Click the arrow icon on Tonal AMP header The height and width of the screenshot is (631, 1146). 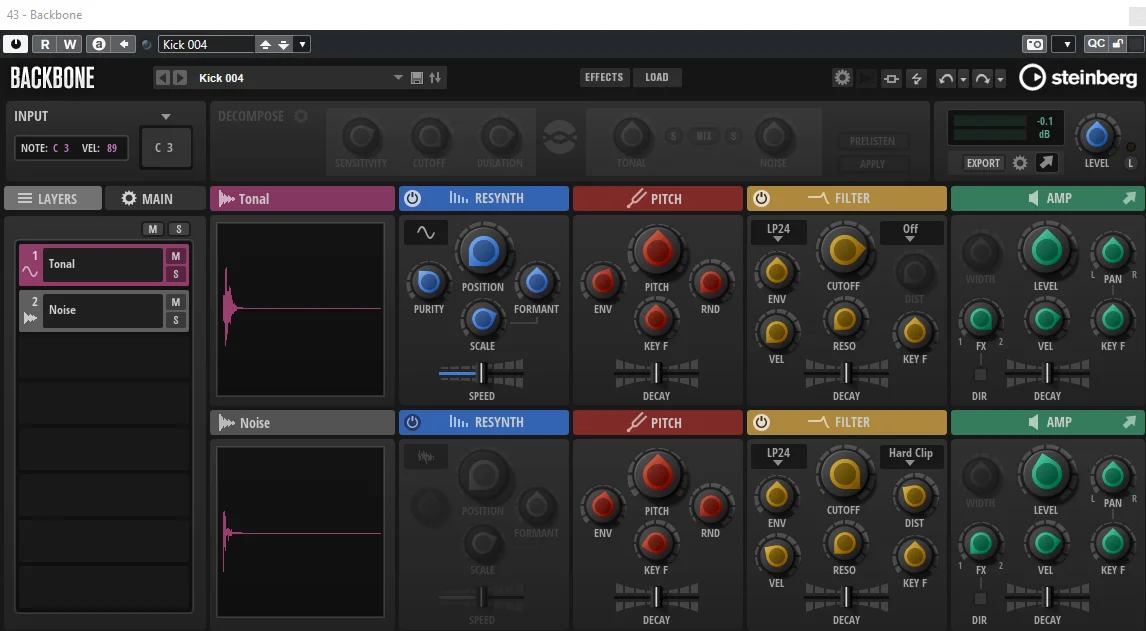[x=1129, y=198]
